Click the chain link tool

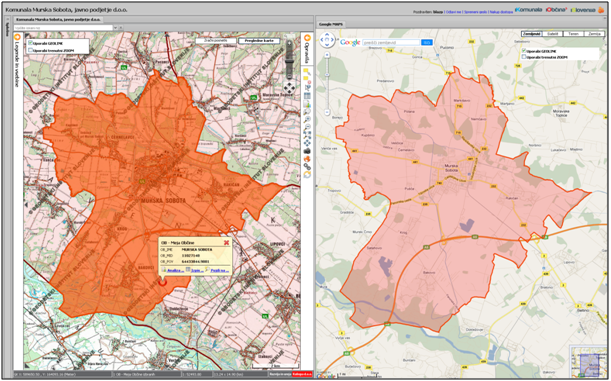pos(307,167)
